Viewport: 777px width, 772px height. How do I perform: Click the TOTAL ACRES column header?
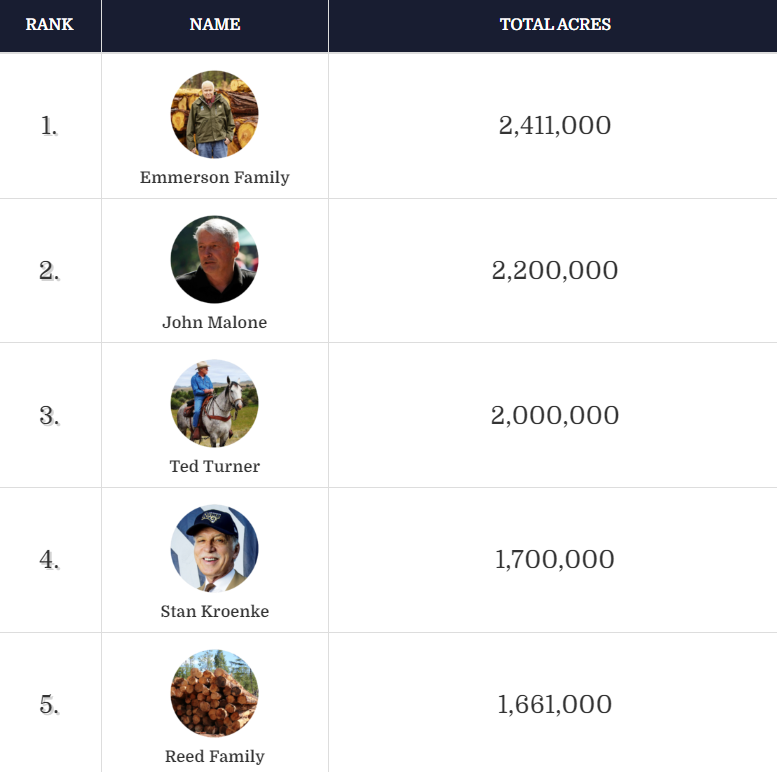(555, 24)
